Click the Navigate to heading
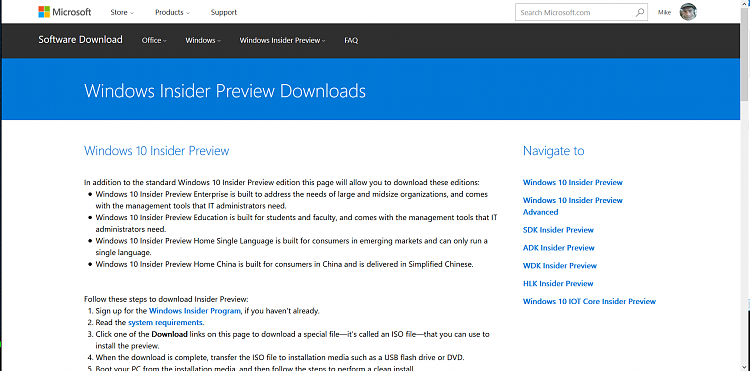Image resolution: width=750 pixels, height=371 pixels. click(553, 151)
